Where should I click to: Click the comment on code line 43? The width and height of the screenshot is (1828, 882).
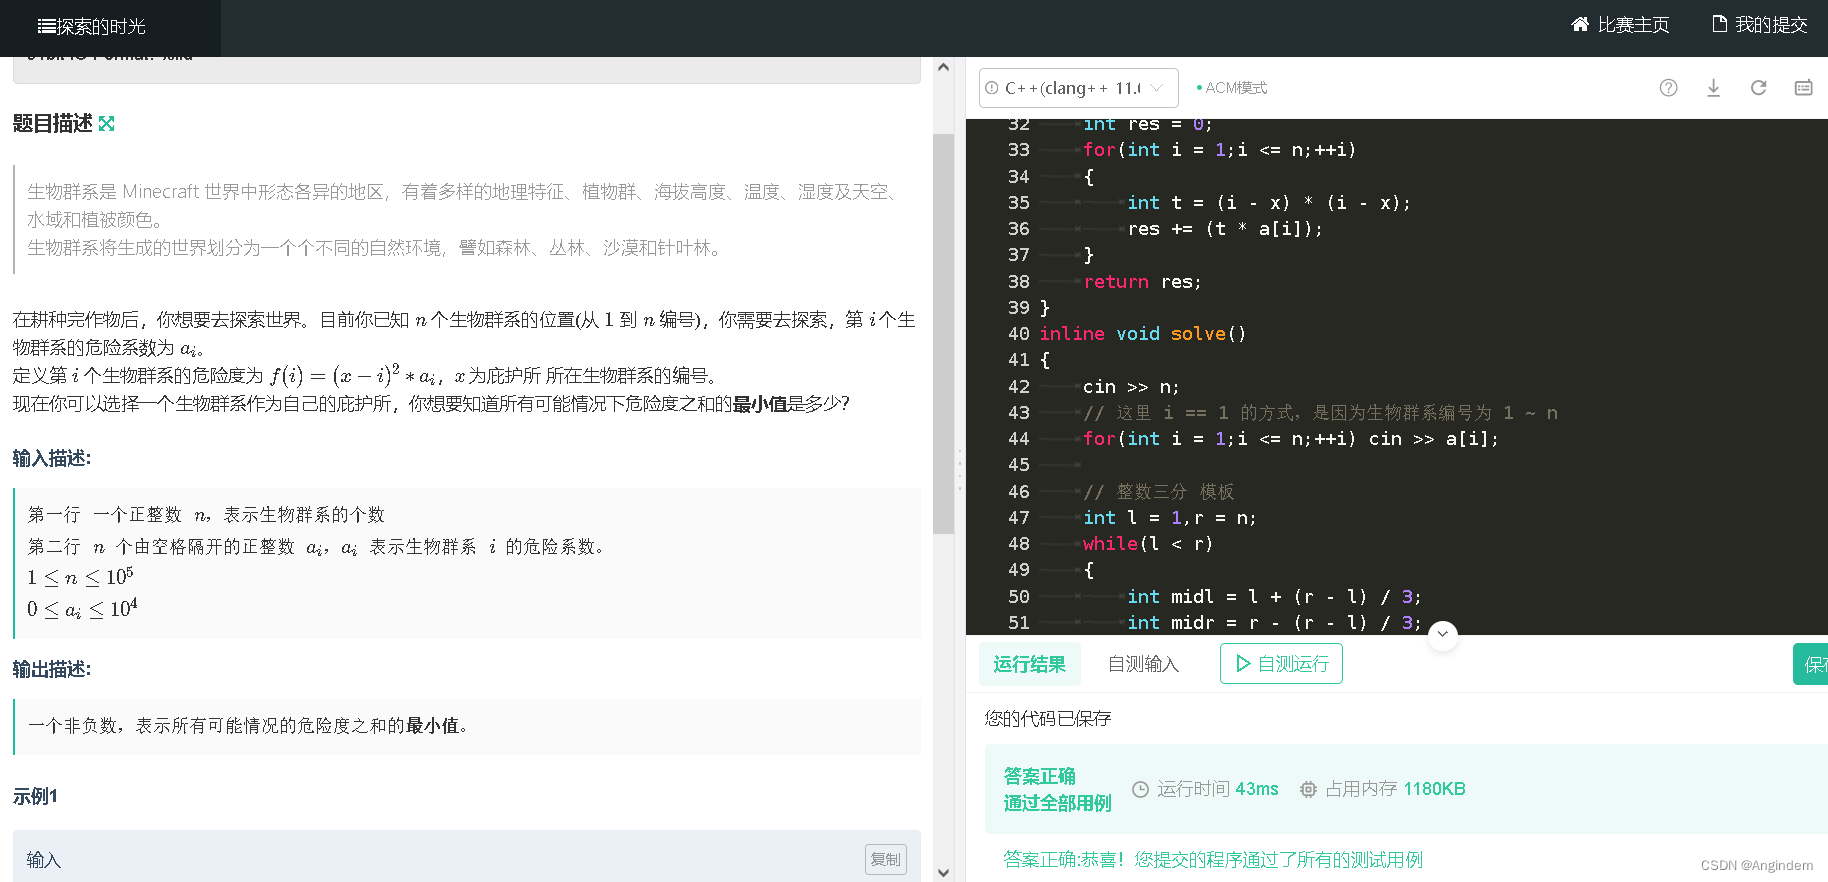pyautogui.click(x=1320, y=413)
